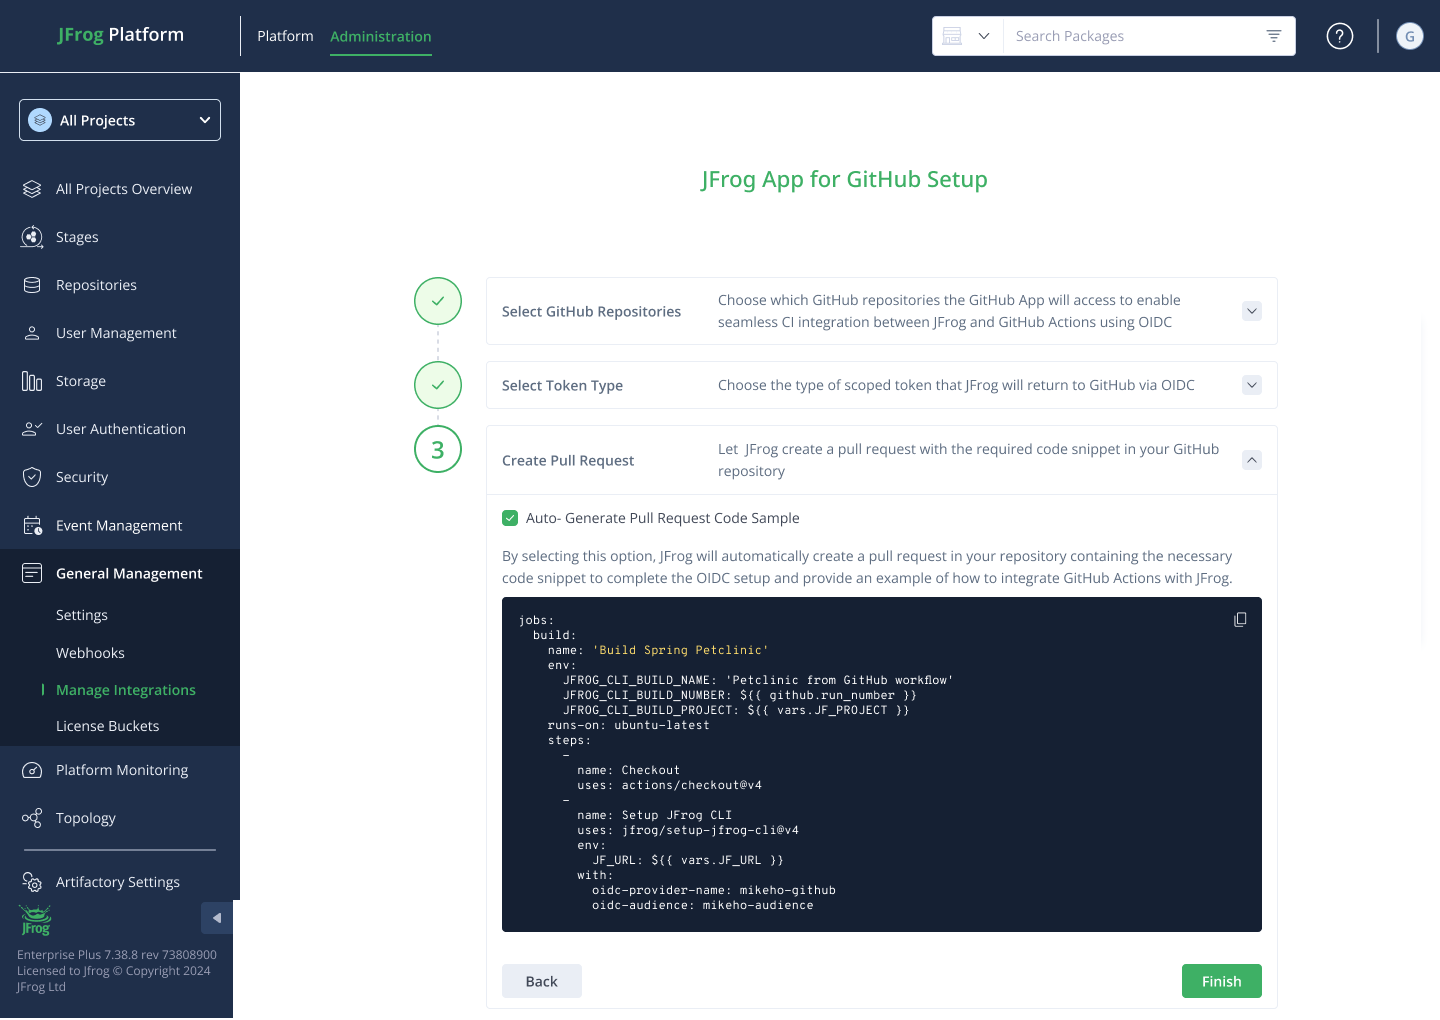
Task: Click the Finish button
Action: (x=1221, y=981)
